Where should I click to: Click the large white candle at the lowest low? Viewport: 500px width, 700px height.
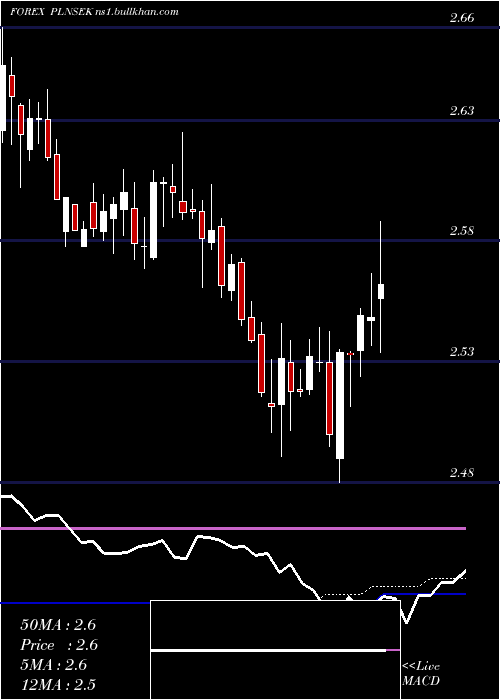[x=340, y=405]
